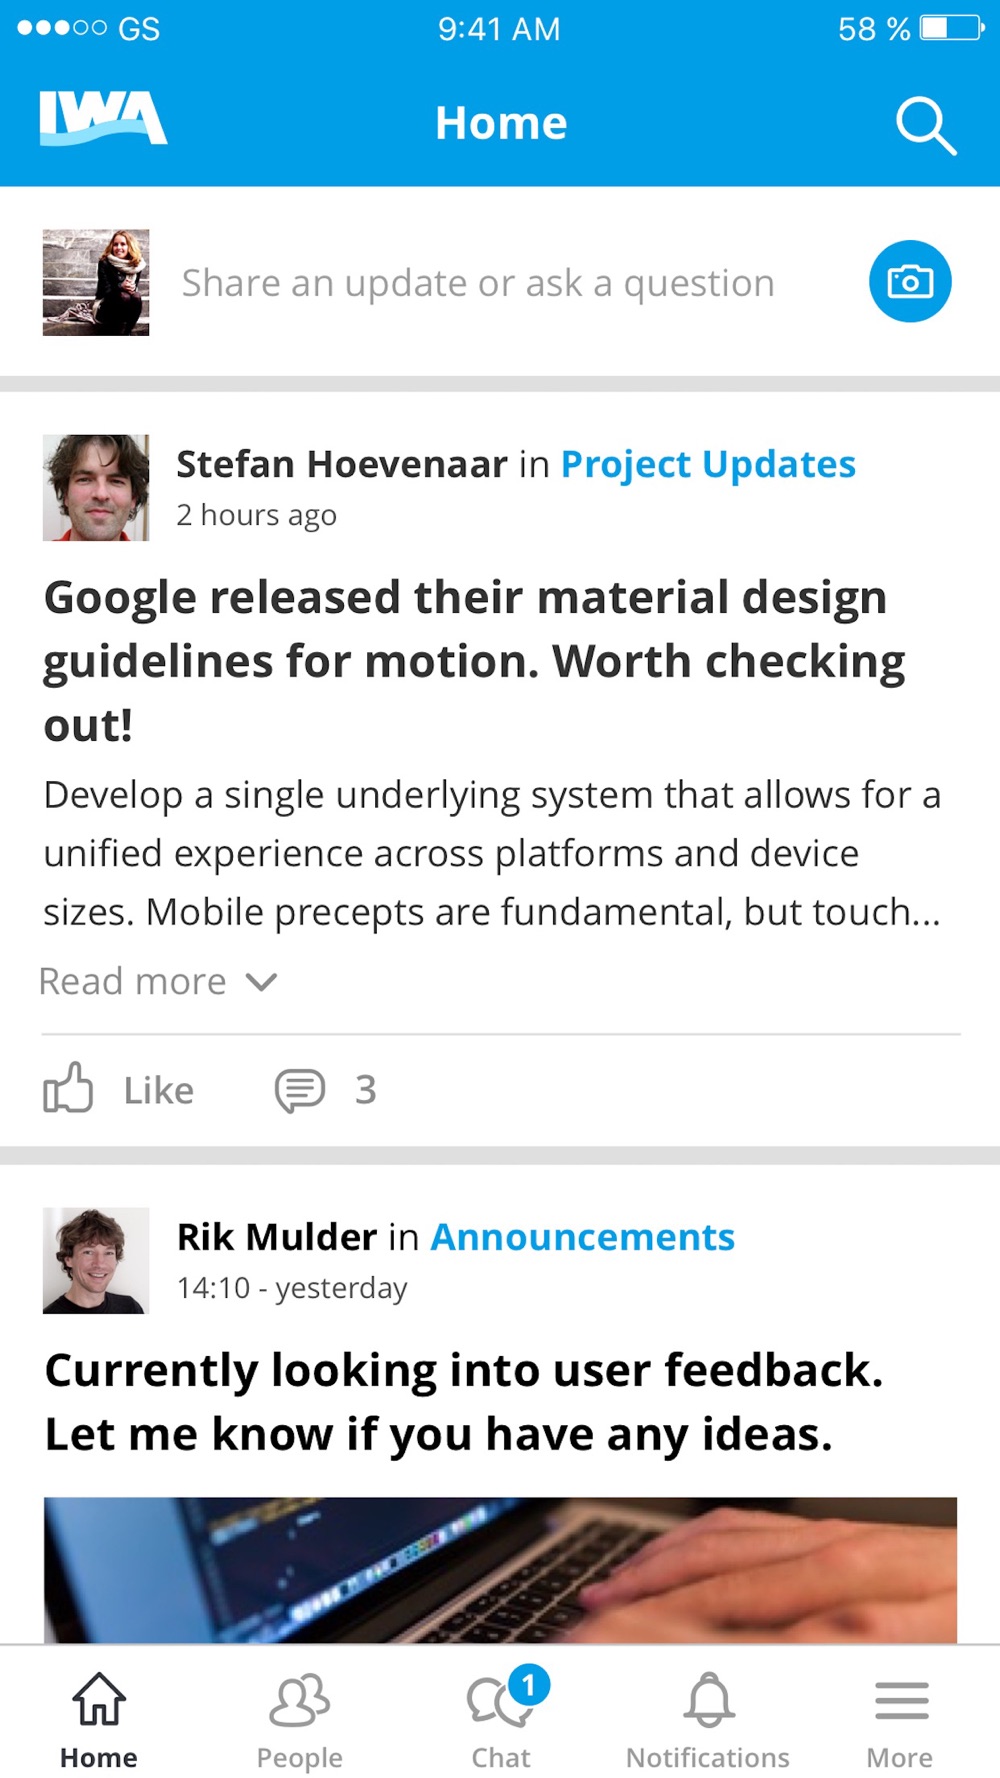This screenshot has height=1778, width=1000.
Task: Tap the battery indicator in status bar
Action: pyautogui.click(x=951, y=28)
